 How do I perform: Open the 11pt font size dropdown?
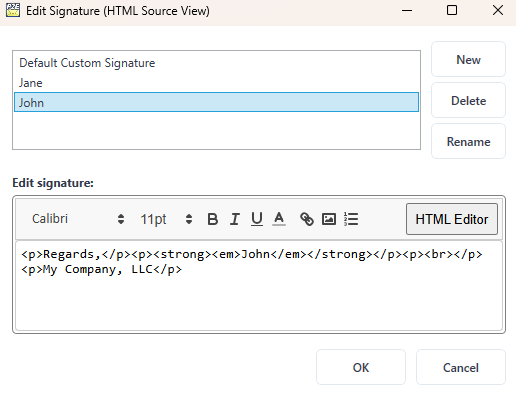point(166,219)
